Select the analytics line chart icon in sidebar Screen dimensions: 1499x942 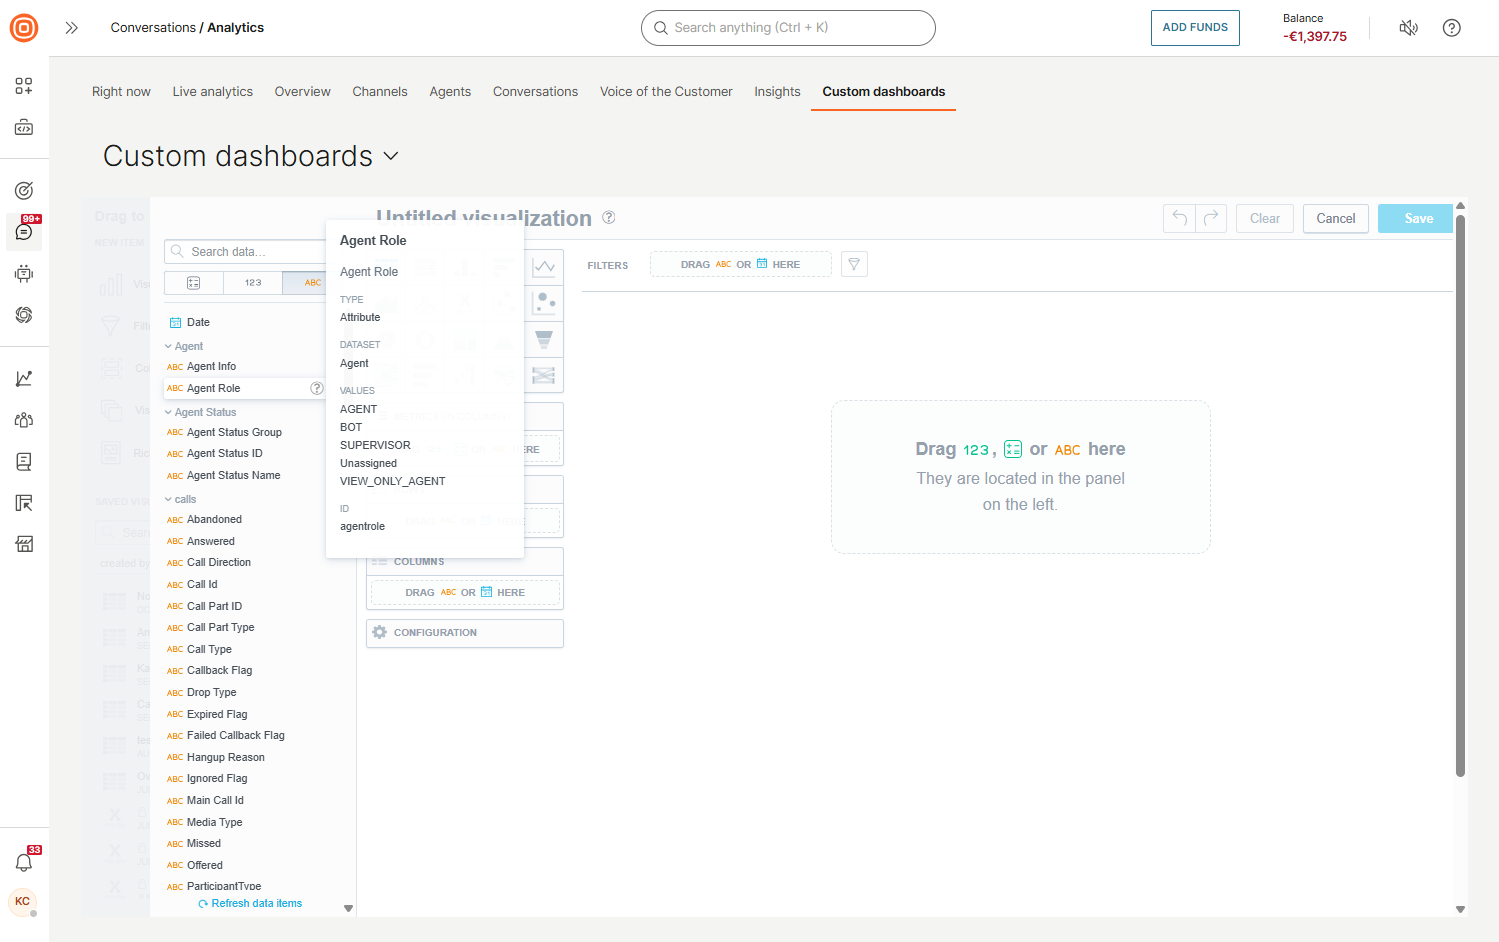(x=23, y=377)
